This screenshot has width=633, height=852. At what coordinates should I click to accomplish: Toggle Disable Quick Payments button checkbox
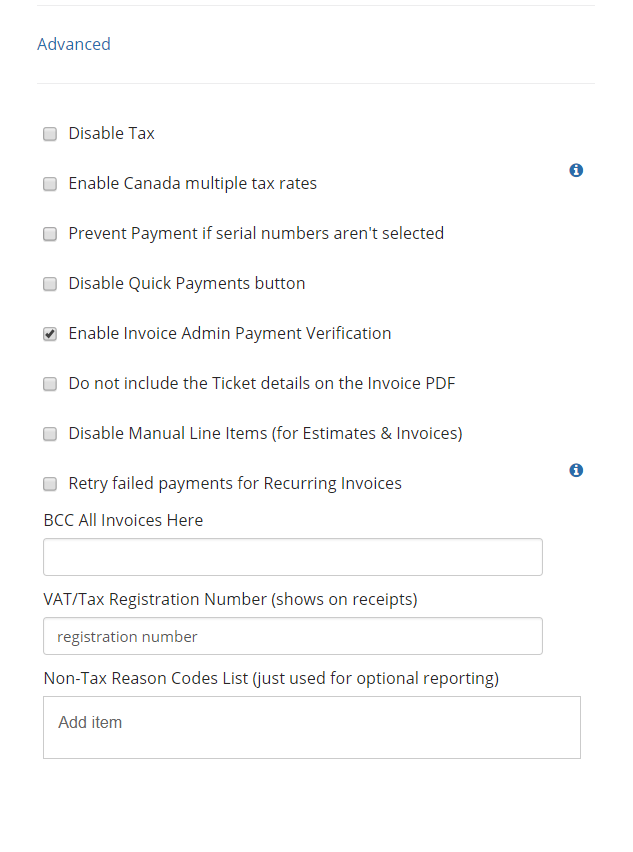point(50,284)
